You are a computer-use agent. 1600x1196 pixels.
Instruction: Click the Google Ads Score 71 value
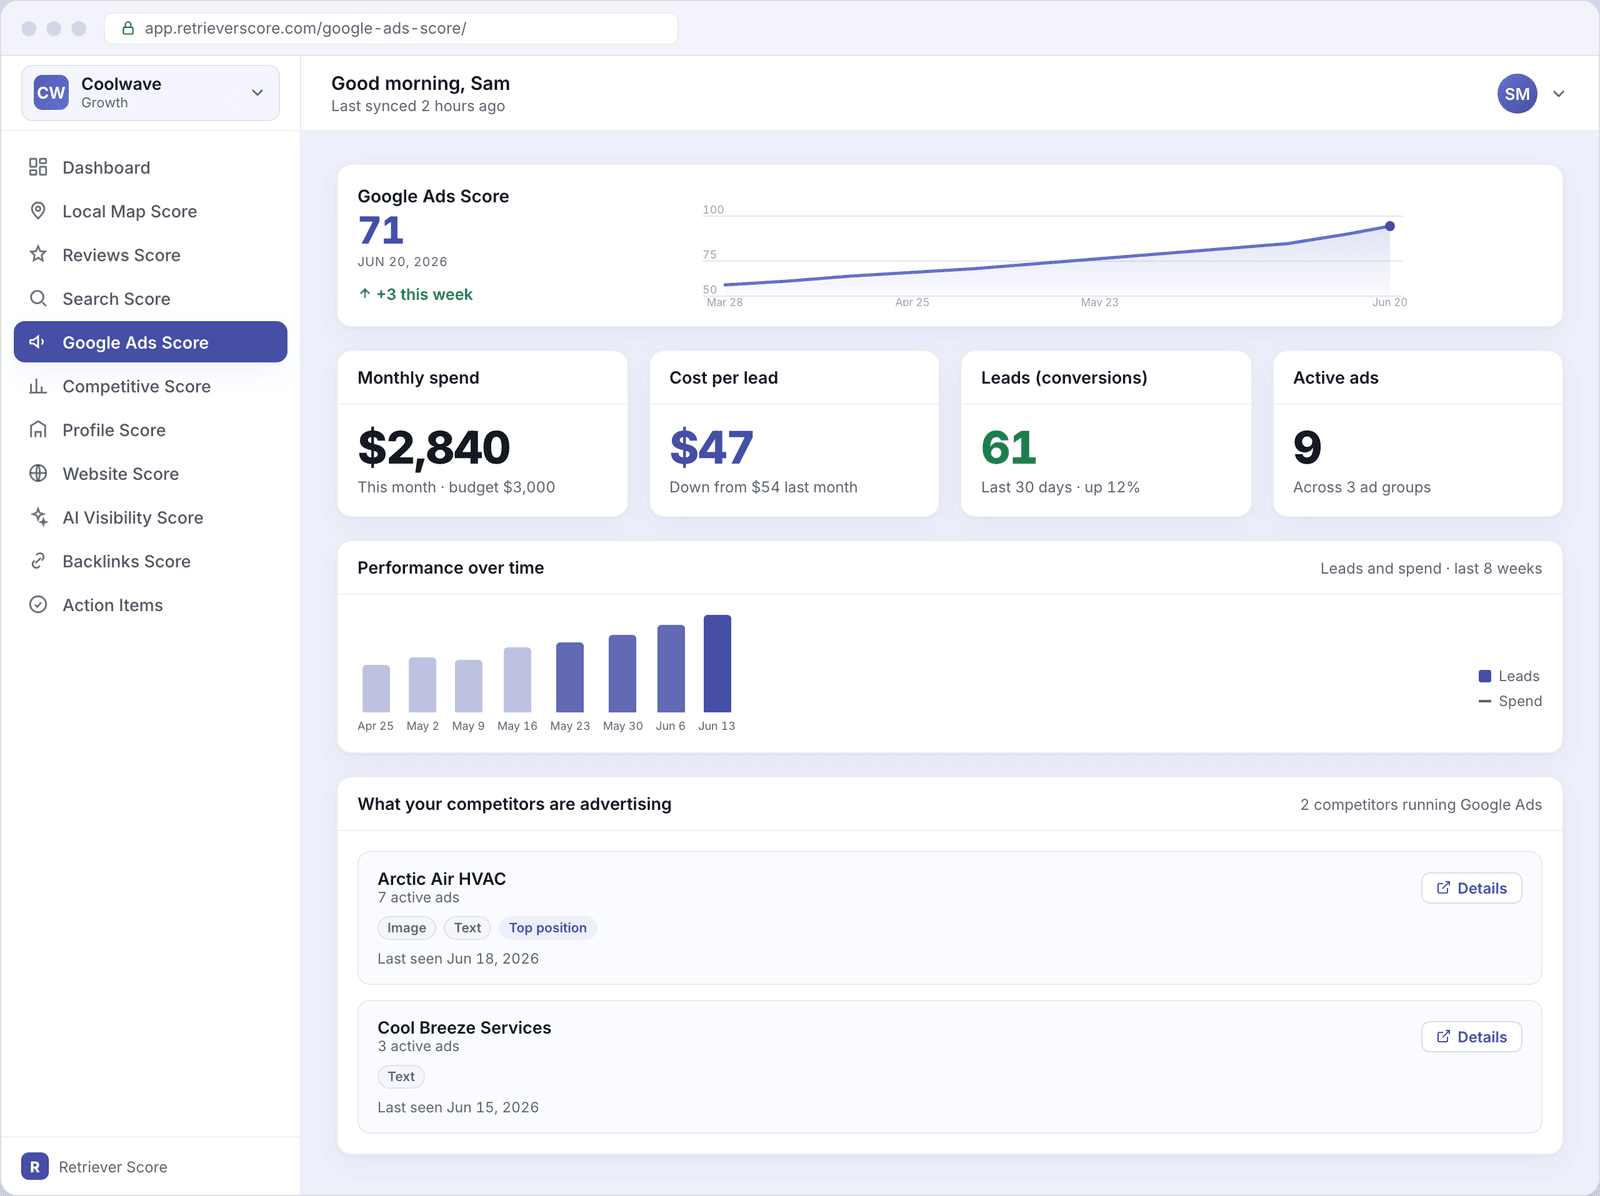(381, 230)
